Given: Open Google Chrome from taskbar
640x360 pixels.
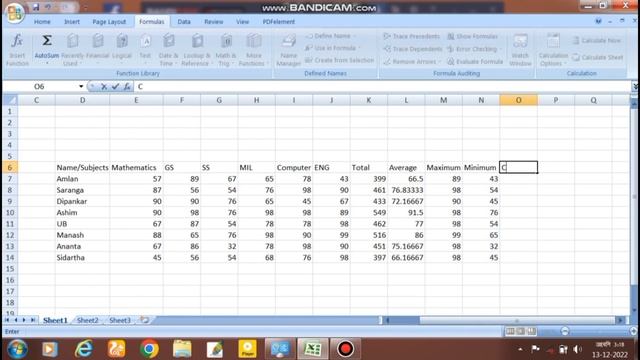Looking at the screenshot, I should click(x=149, y=349).
